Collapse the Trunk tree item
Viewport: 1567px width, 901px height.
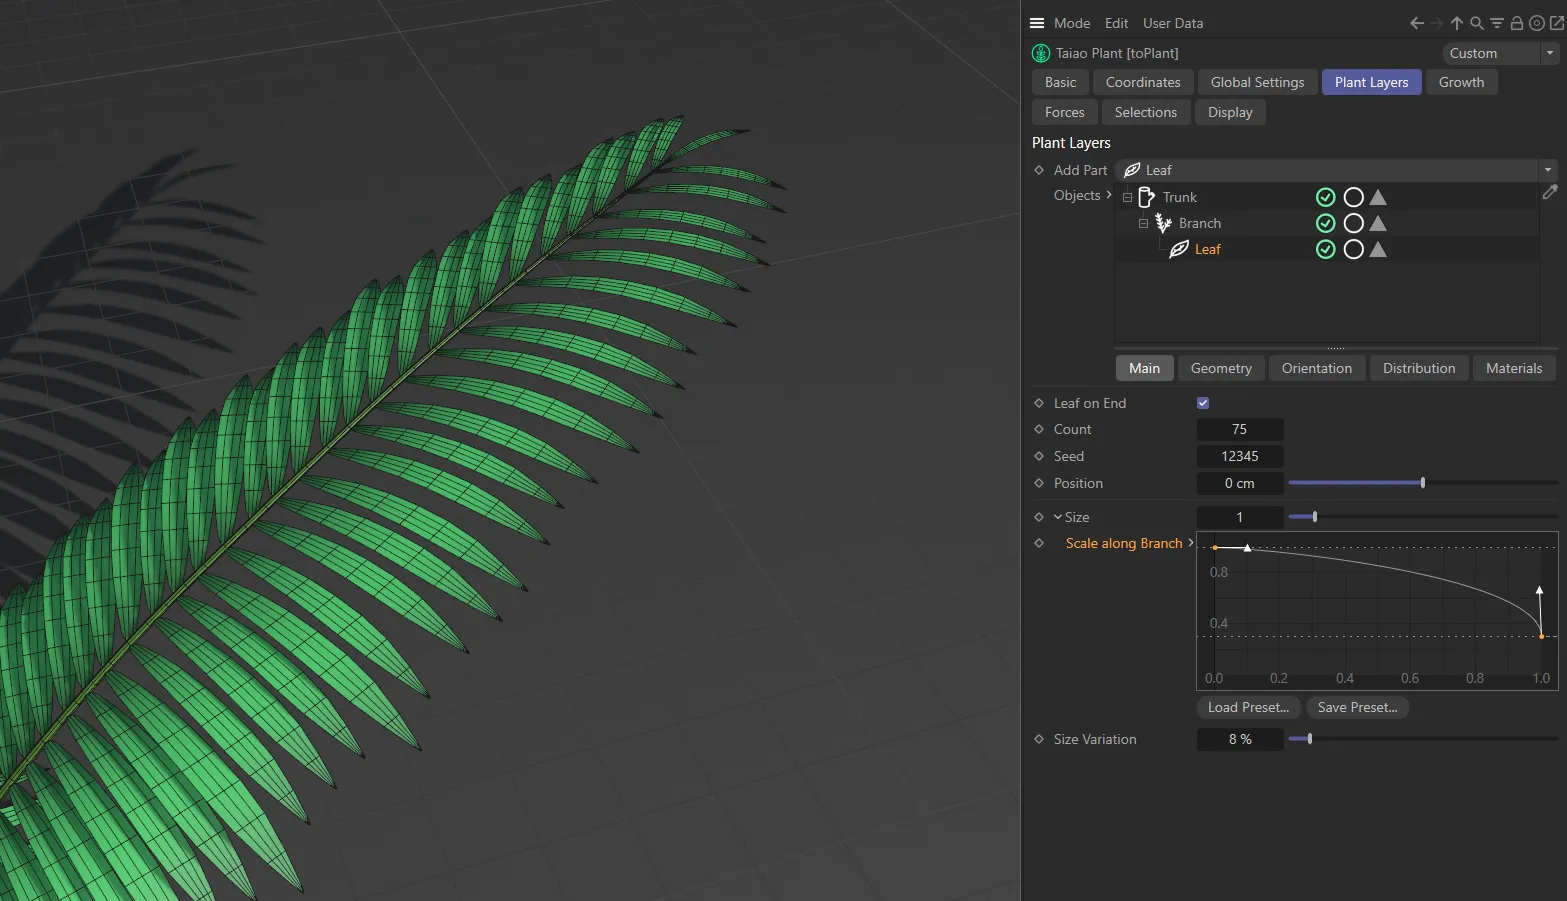coord(1127,197)
